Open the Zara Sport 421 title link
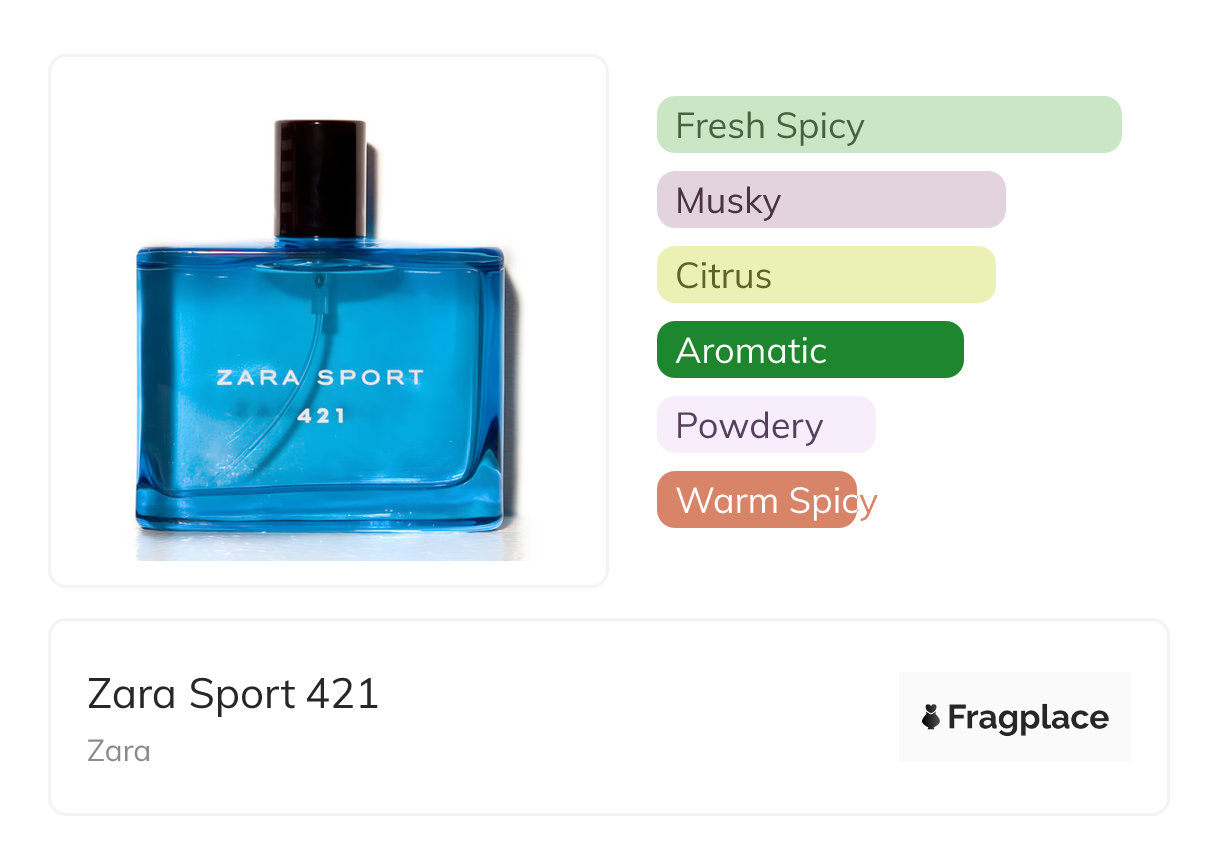This screenshot has width=1218, height=864. tap(234, 694)
